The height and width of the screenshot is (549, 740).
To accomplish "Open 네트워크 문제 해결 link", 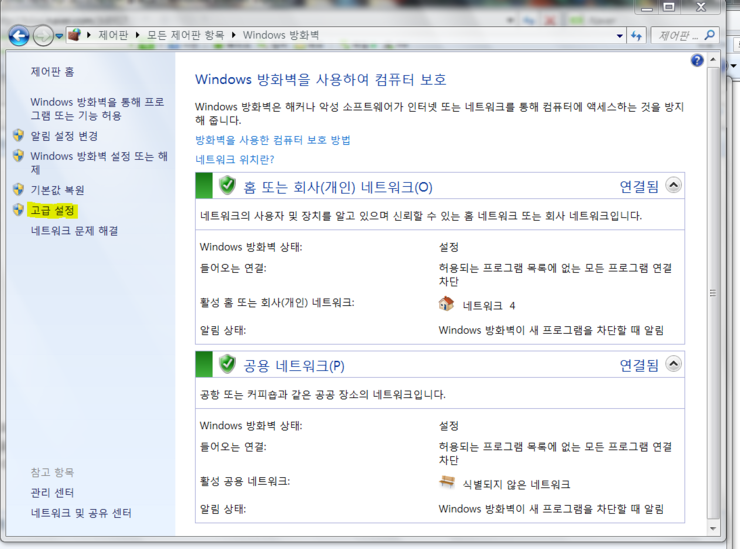I will (x=74, y=230).
